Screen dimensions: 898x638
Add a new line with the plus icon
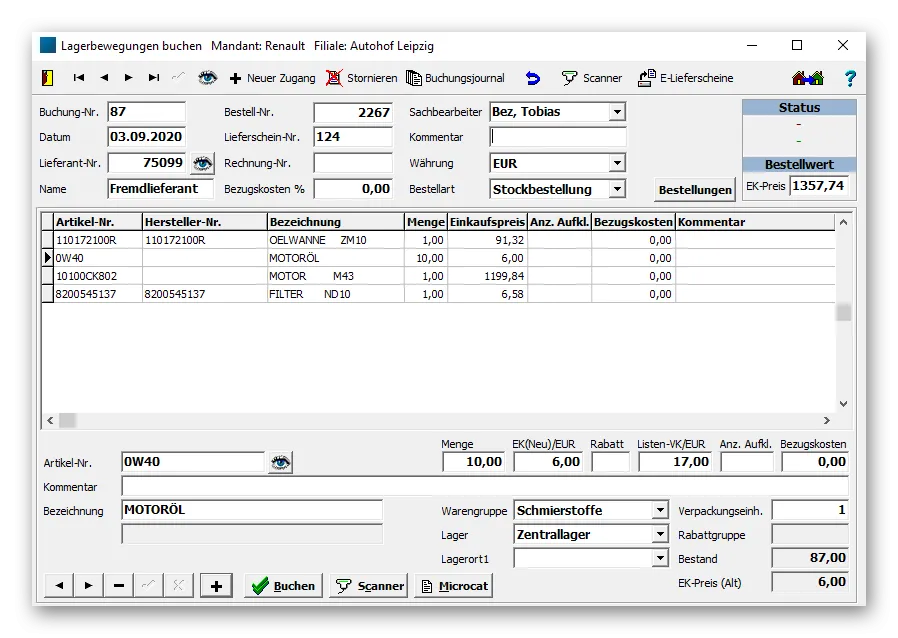(x=216, y=584)
